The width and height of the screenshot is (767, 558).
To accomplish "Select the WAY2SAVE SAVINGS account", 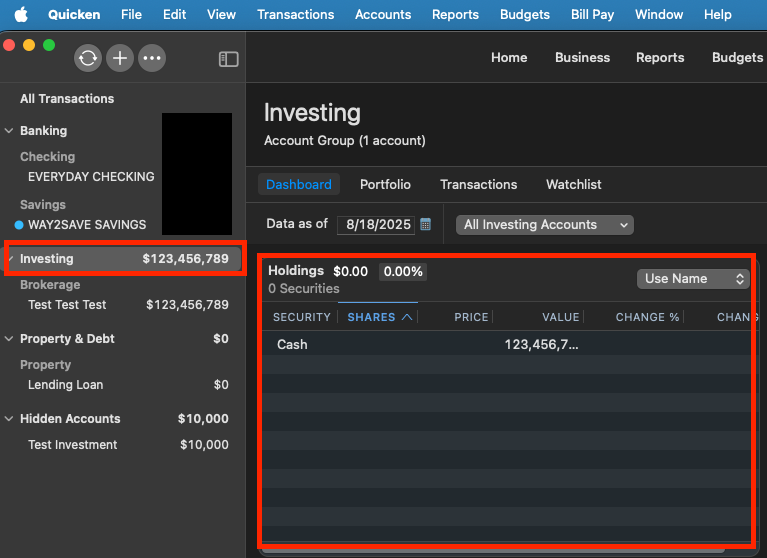I will pos(87,225).
